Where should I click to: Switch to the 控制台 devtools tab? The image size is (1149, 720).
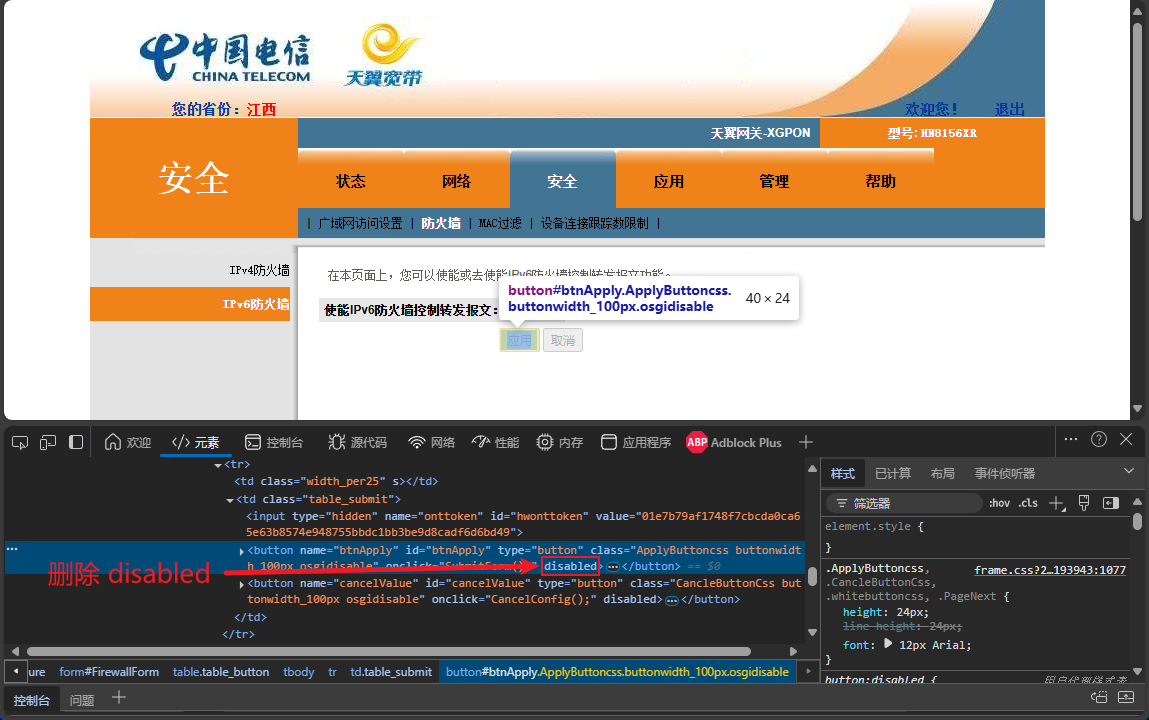tap(274, 442)
